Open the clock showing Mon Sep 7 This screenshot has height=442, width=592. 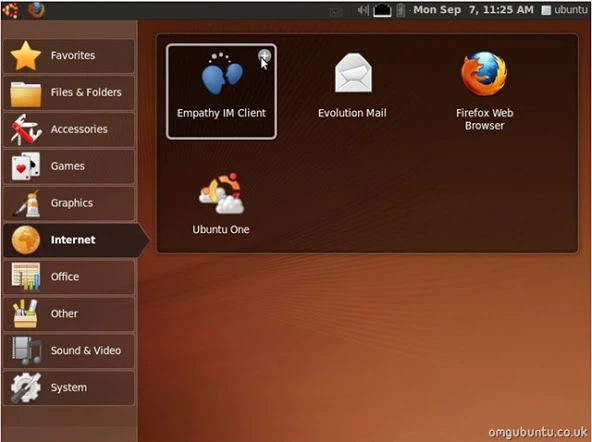click(473, 10)
